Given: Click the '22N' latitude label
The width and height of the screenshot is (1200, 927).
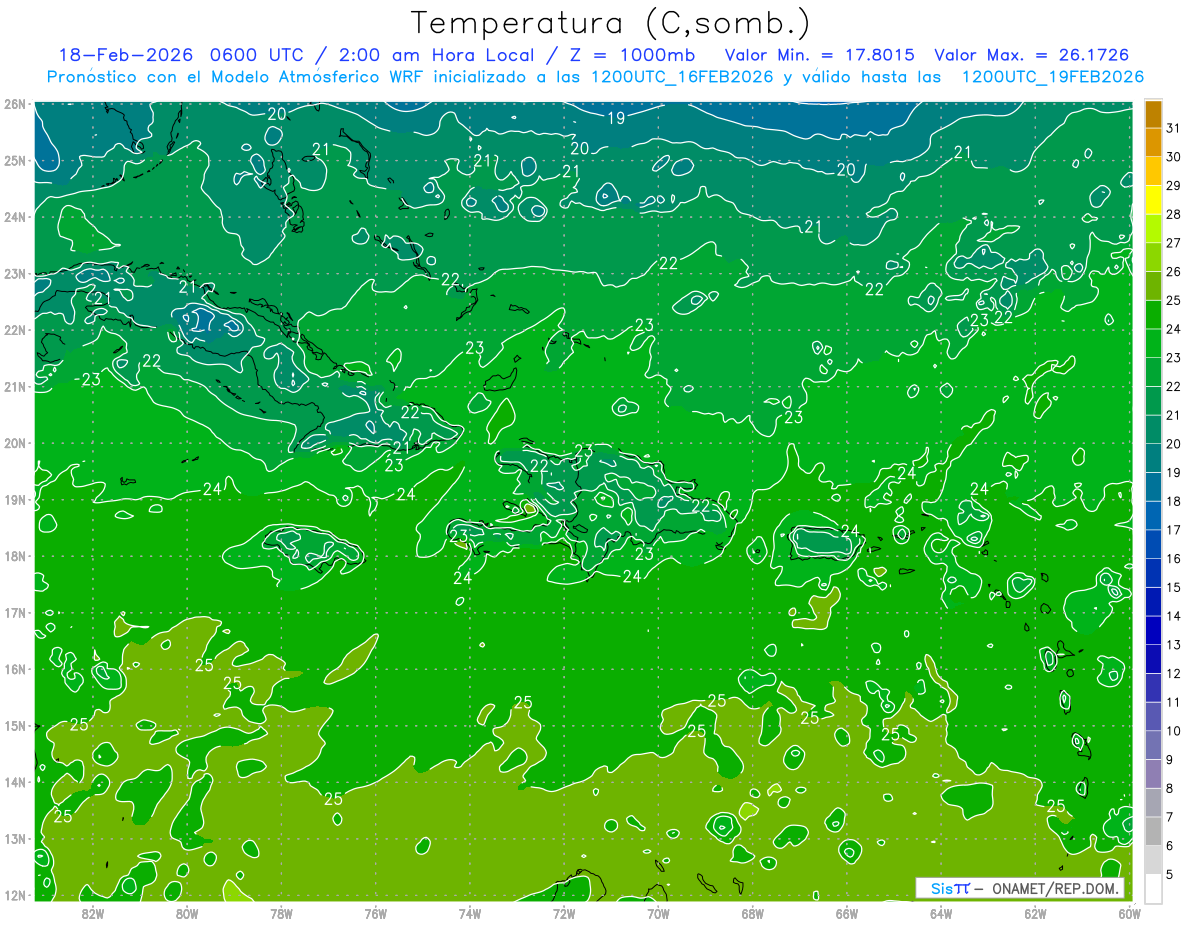Looking at the screenshot, I should pyautogui.click(x=15, y=329).
